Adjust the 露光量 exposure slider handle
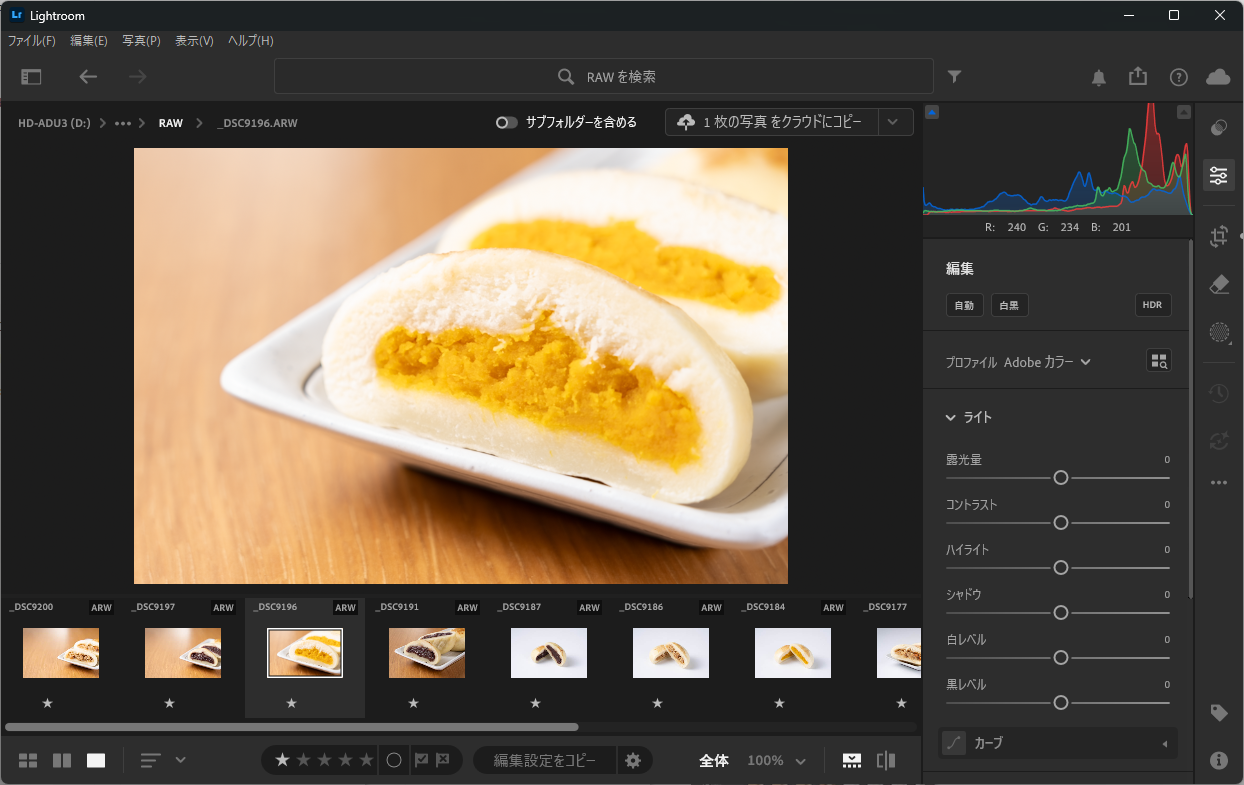The height and width of the screenshot is (785, 1244). point(1061,478)
